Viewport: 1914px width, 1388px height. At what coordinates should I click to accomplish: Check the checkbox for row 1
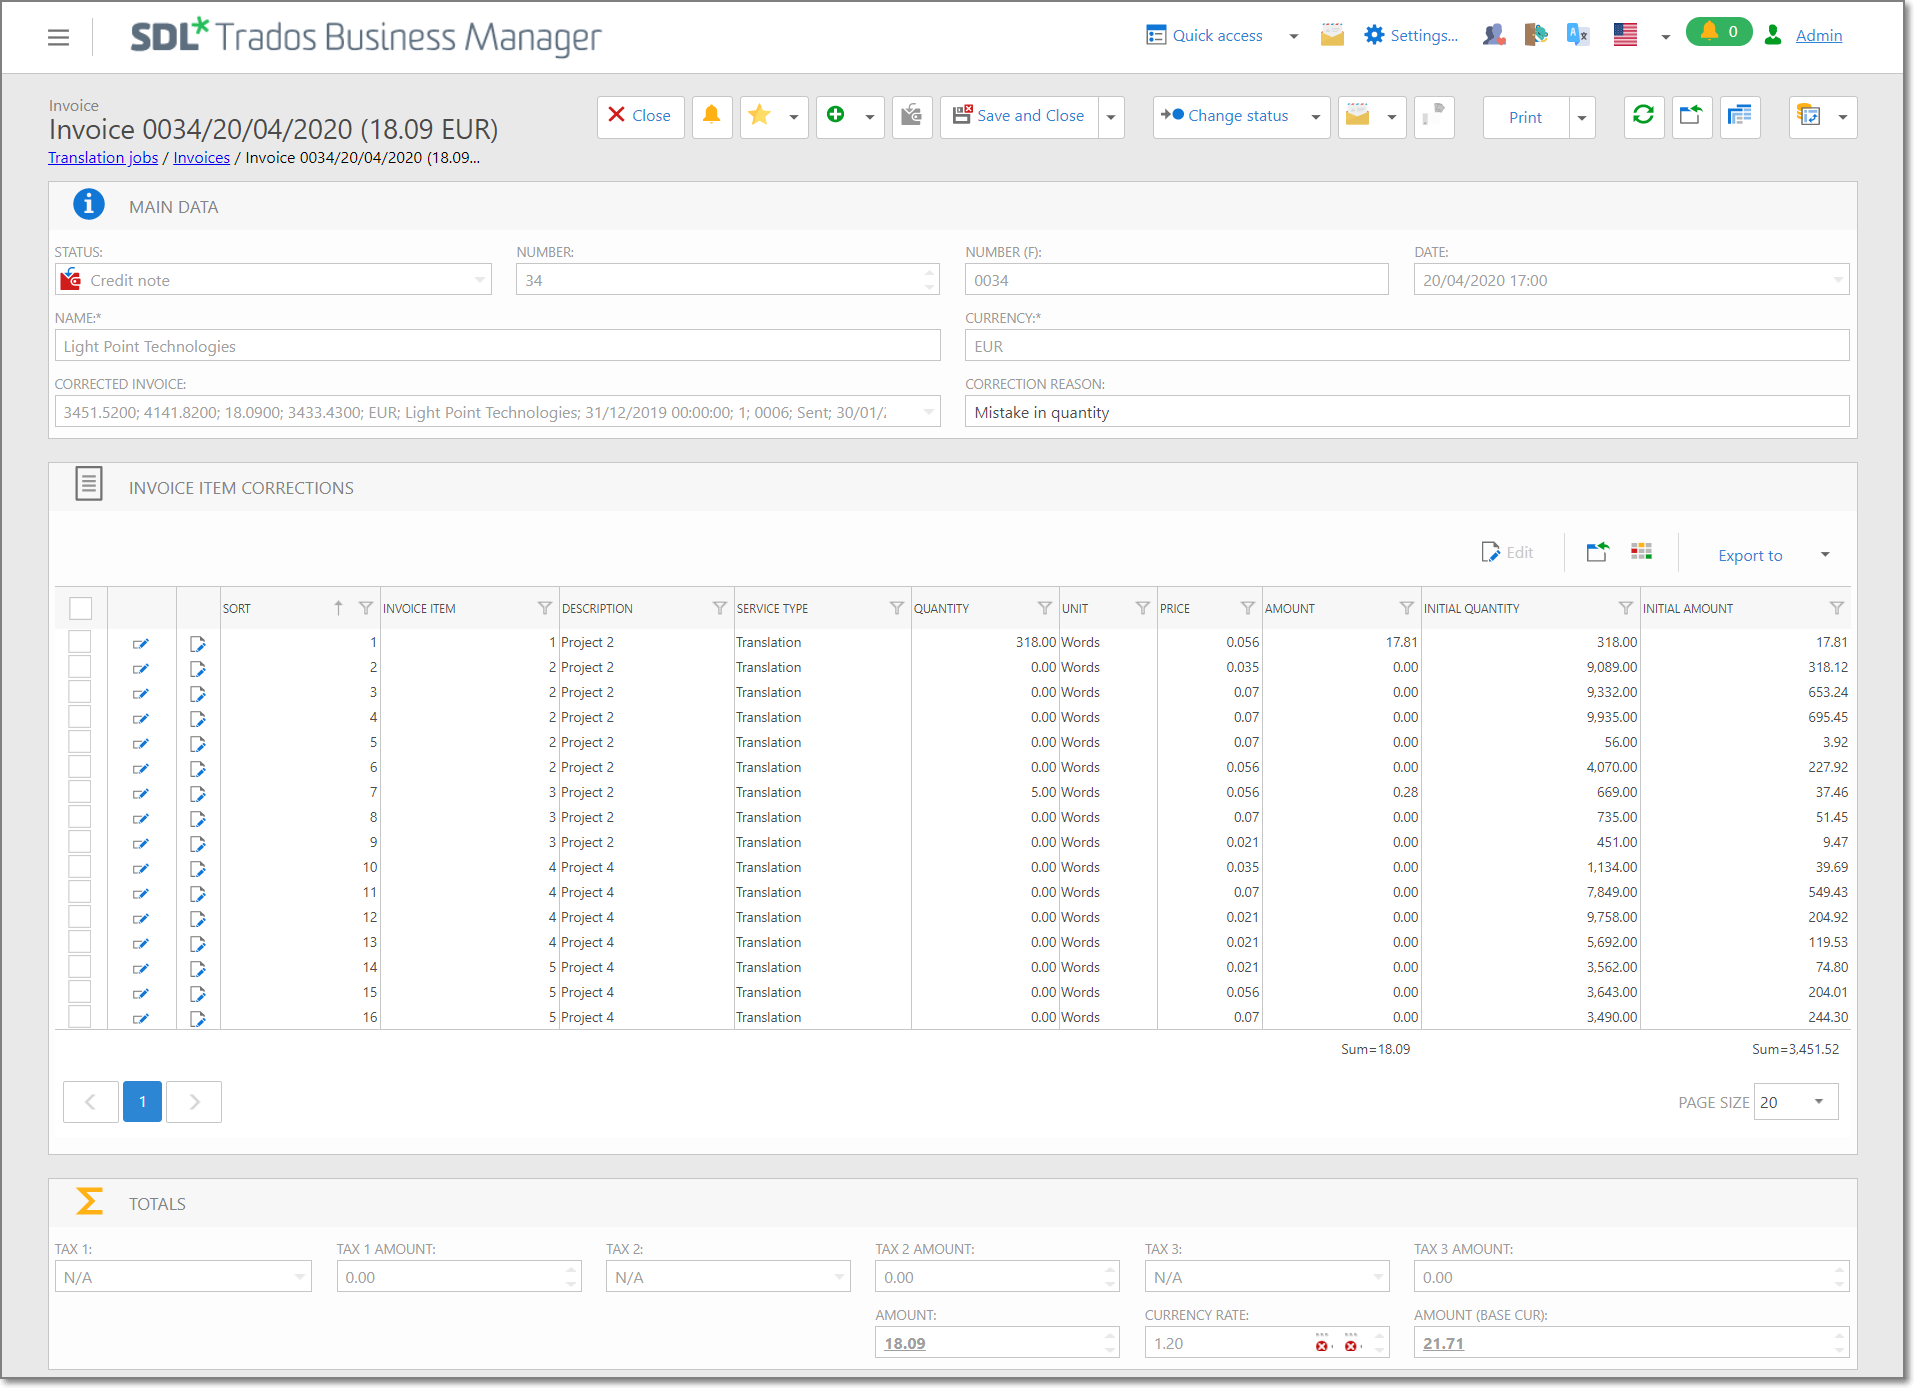click(x=80, y=642)
